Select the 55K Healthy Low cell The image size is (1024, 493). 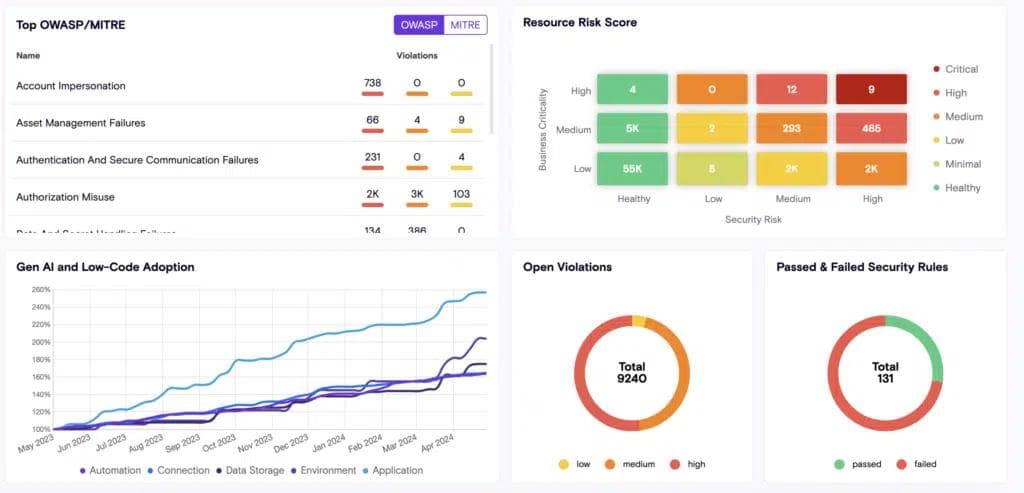click(634, 169)
